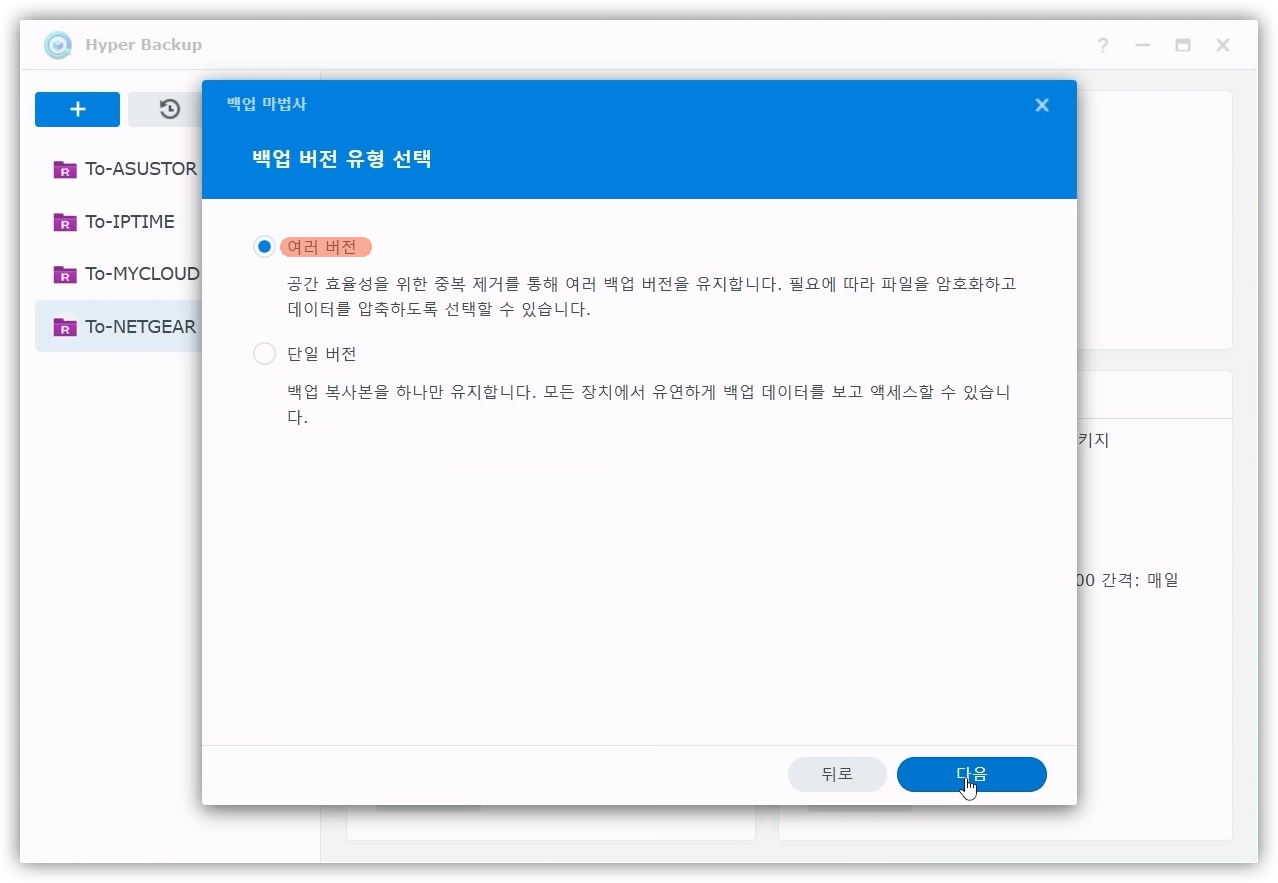
Task: Select the 단일 버전 radio button
Action: [264, 354]
